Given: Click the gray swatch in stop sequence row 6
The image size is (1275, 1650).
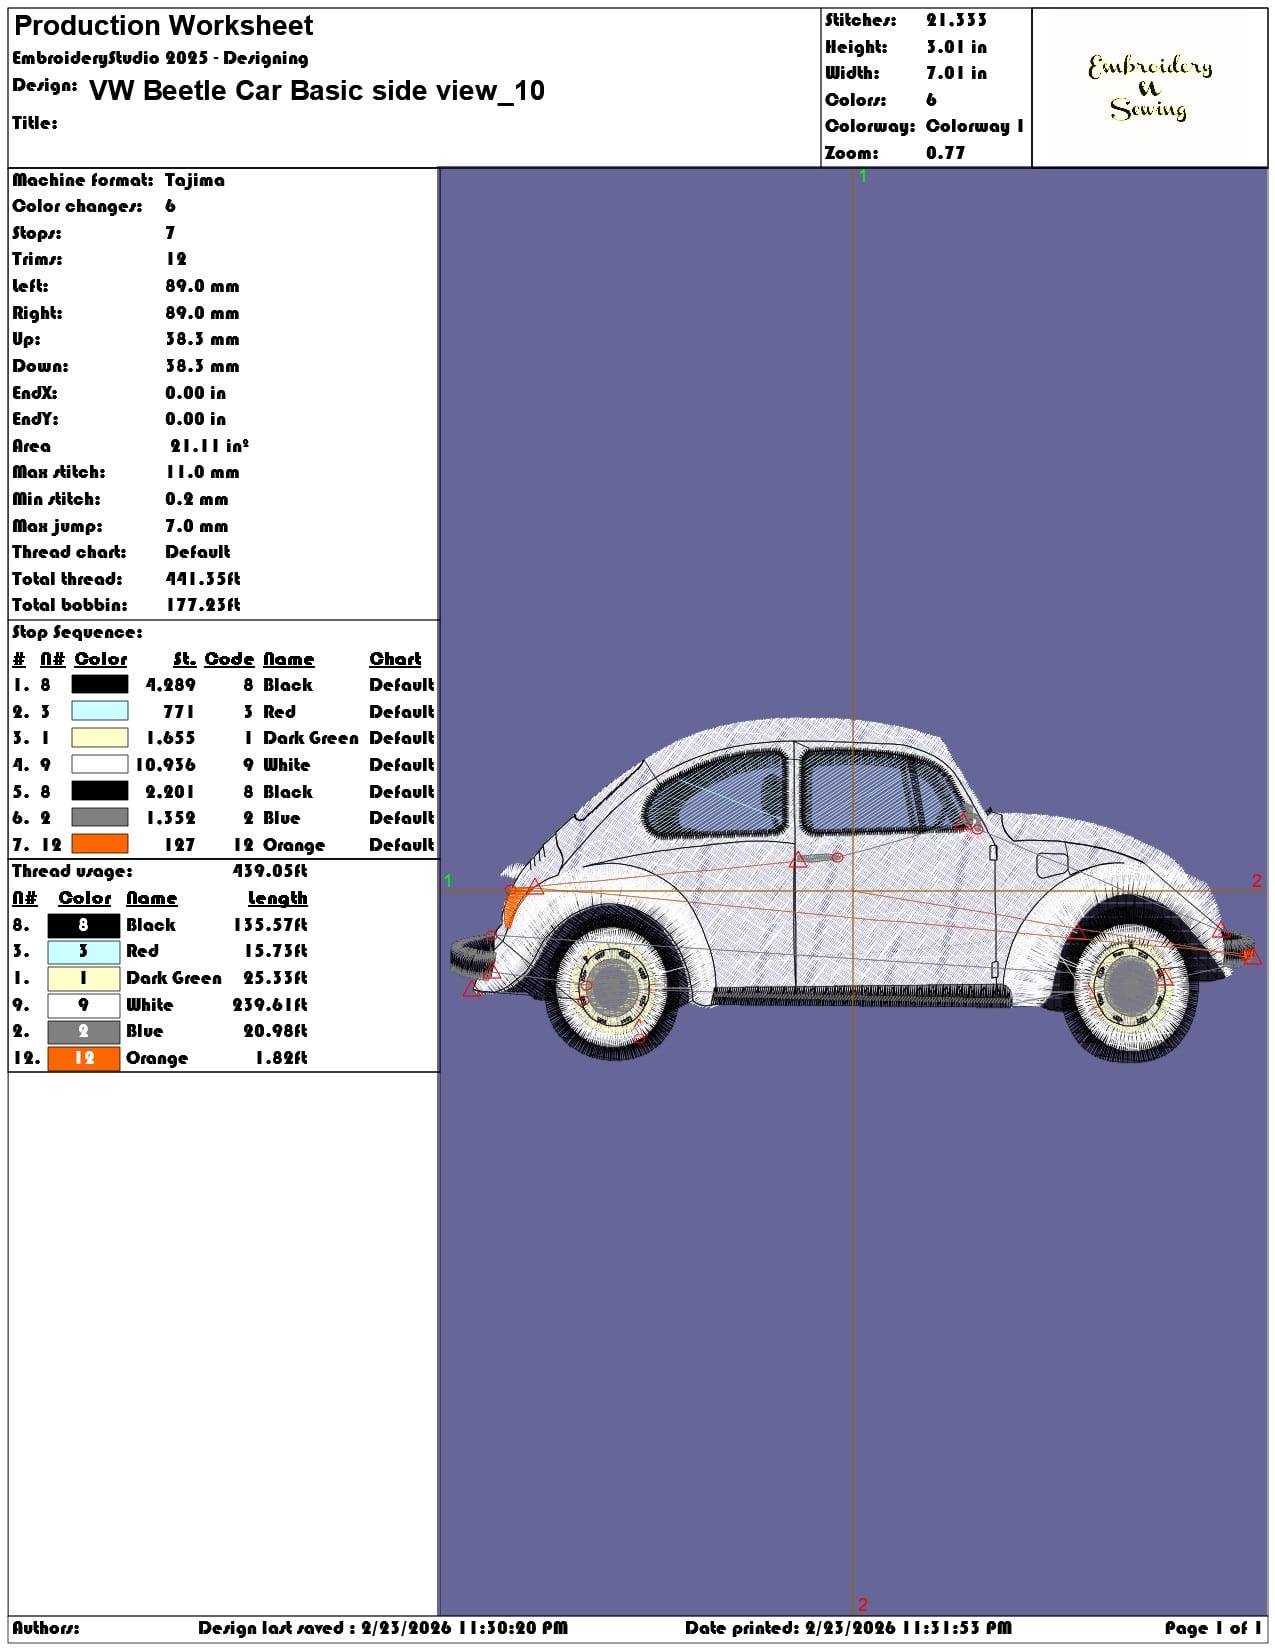Looking at the screenshot, I should [100, 818].
